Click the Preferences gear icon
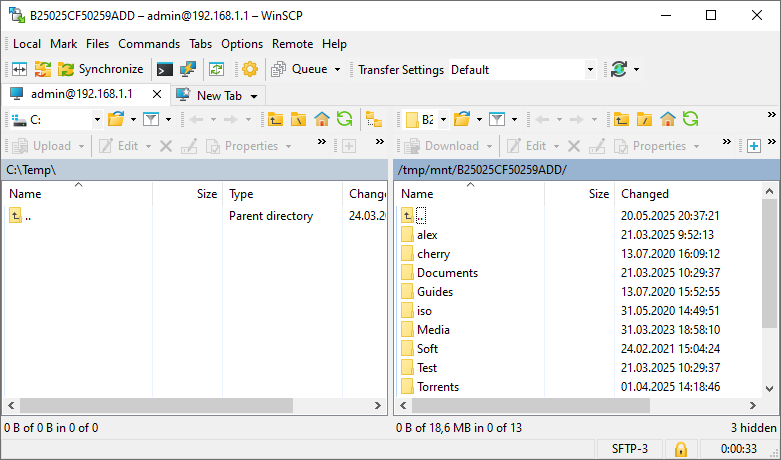The height and width of the screenshot is (460, 781). click(x=249, y=70)
